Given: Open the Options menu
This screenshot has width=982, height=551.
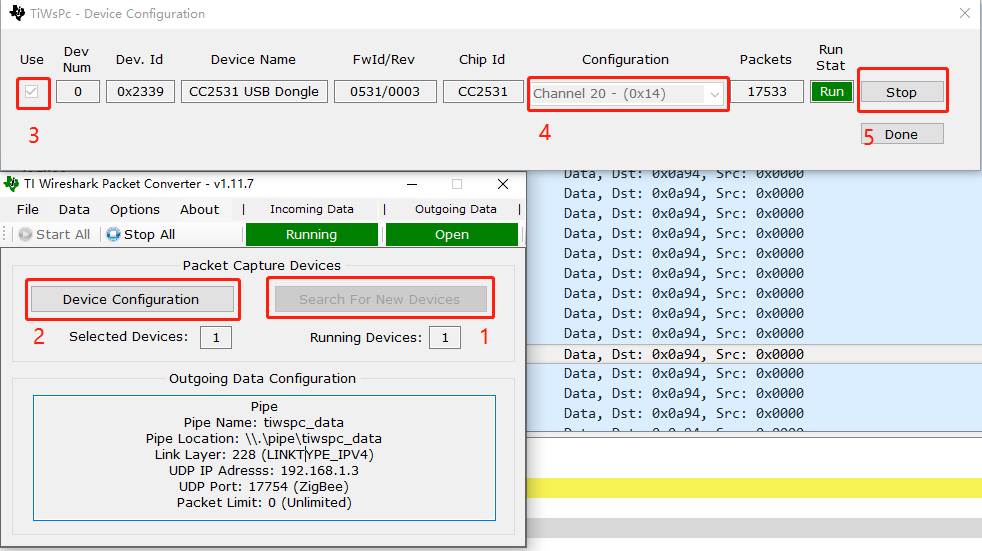Looking at the screenshot, I should [x=135, y=209].
